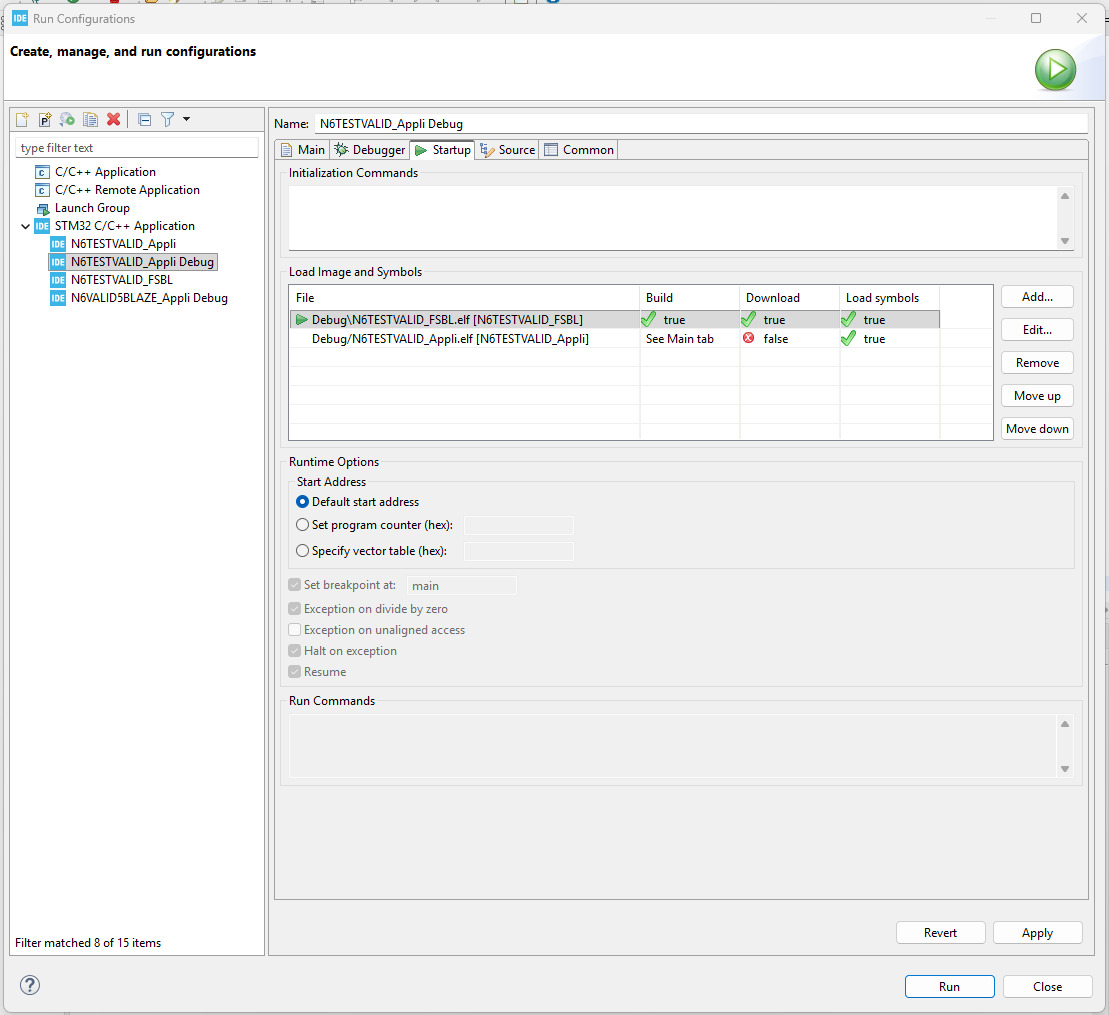1109x1015 pixels.
Task: Switch to the Main tab
Action: (x=303, y=150)
